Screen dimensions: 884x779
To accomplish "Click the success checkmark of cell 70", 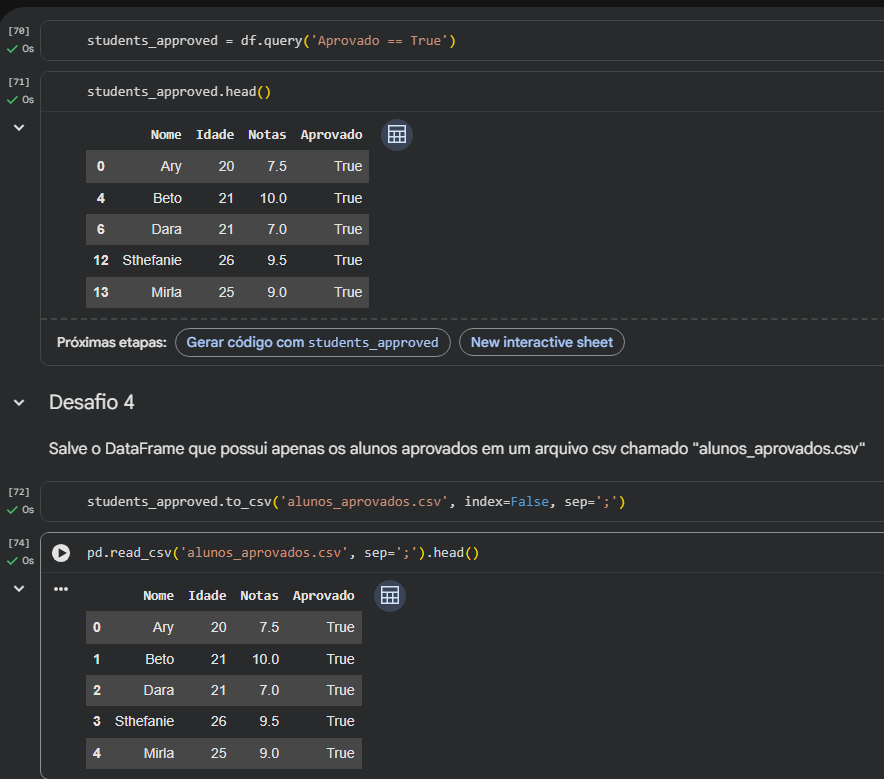I will (12, 49).
